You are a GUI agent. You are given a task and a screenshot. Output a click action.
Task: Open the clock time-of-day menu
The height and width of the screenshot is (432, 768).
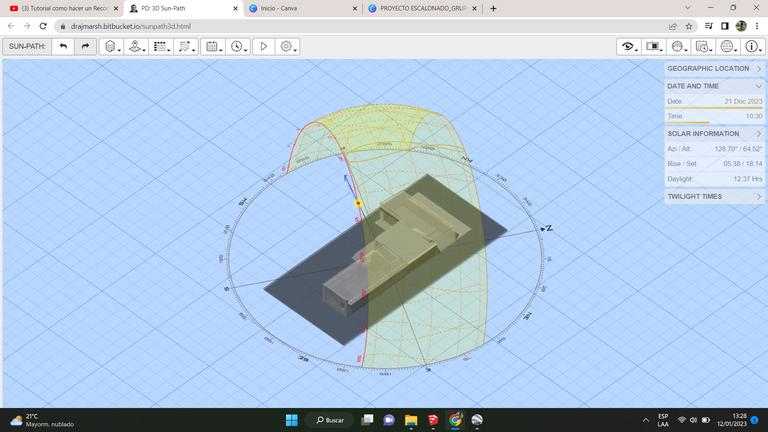tap(238, 47)
